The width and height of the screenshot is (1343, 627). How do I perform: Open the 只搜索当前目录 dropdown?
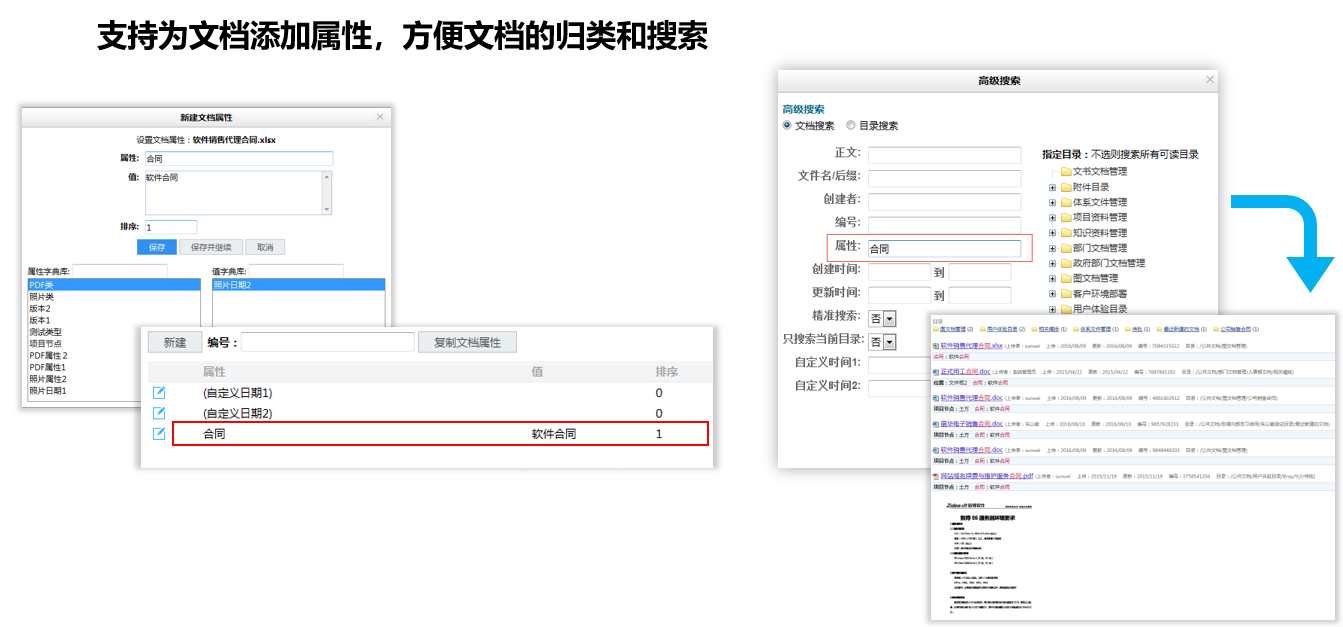point(883,342)
